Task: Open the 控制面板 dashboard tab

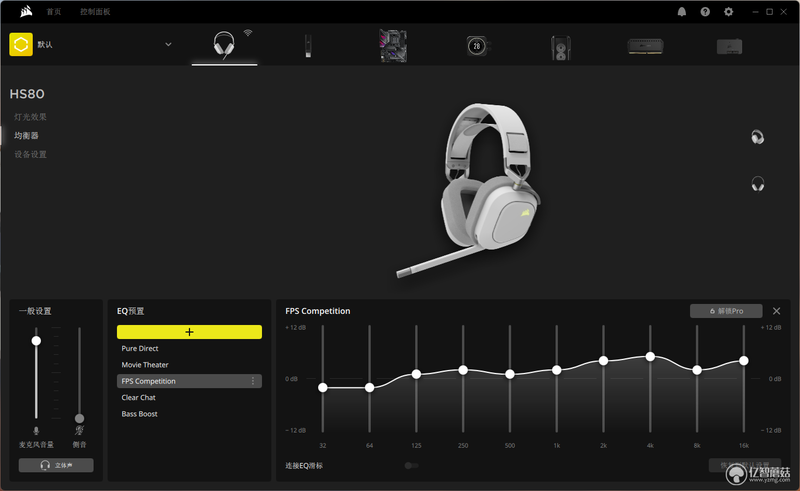Action: pyautogui.click(x=95, y=12)
